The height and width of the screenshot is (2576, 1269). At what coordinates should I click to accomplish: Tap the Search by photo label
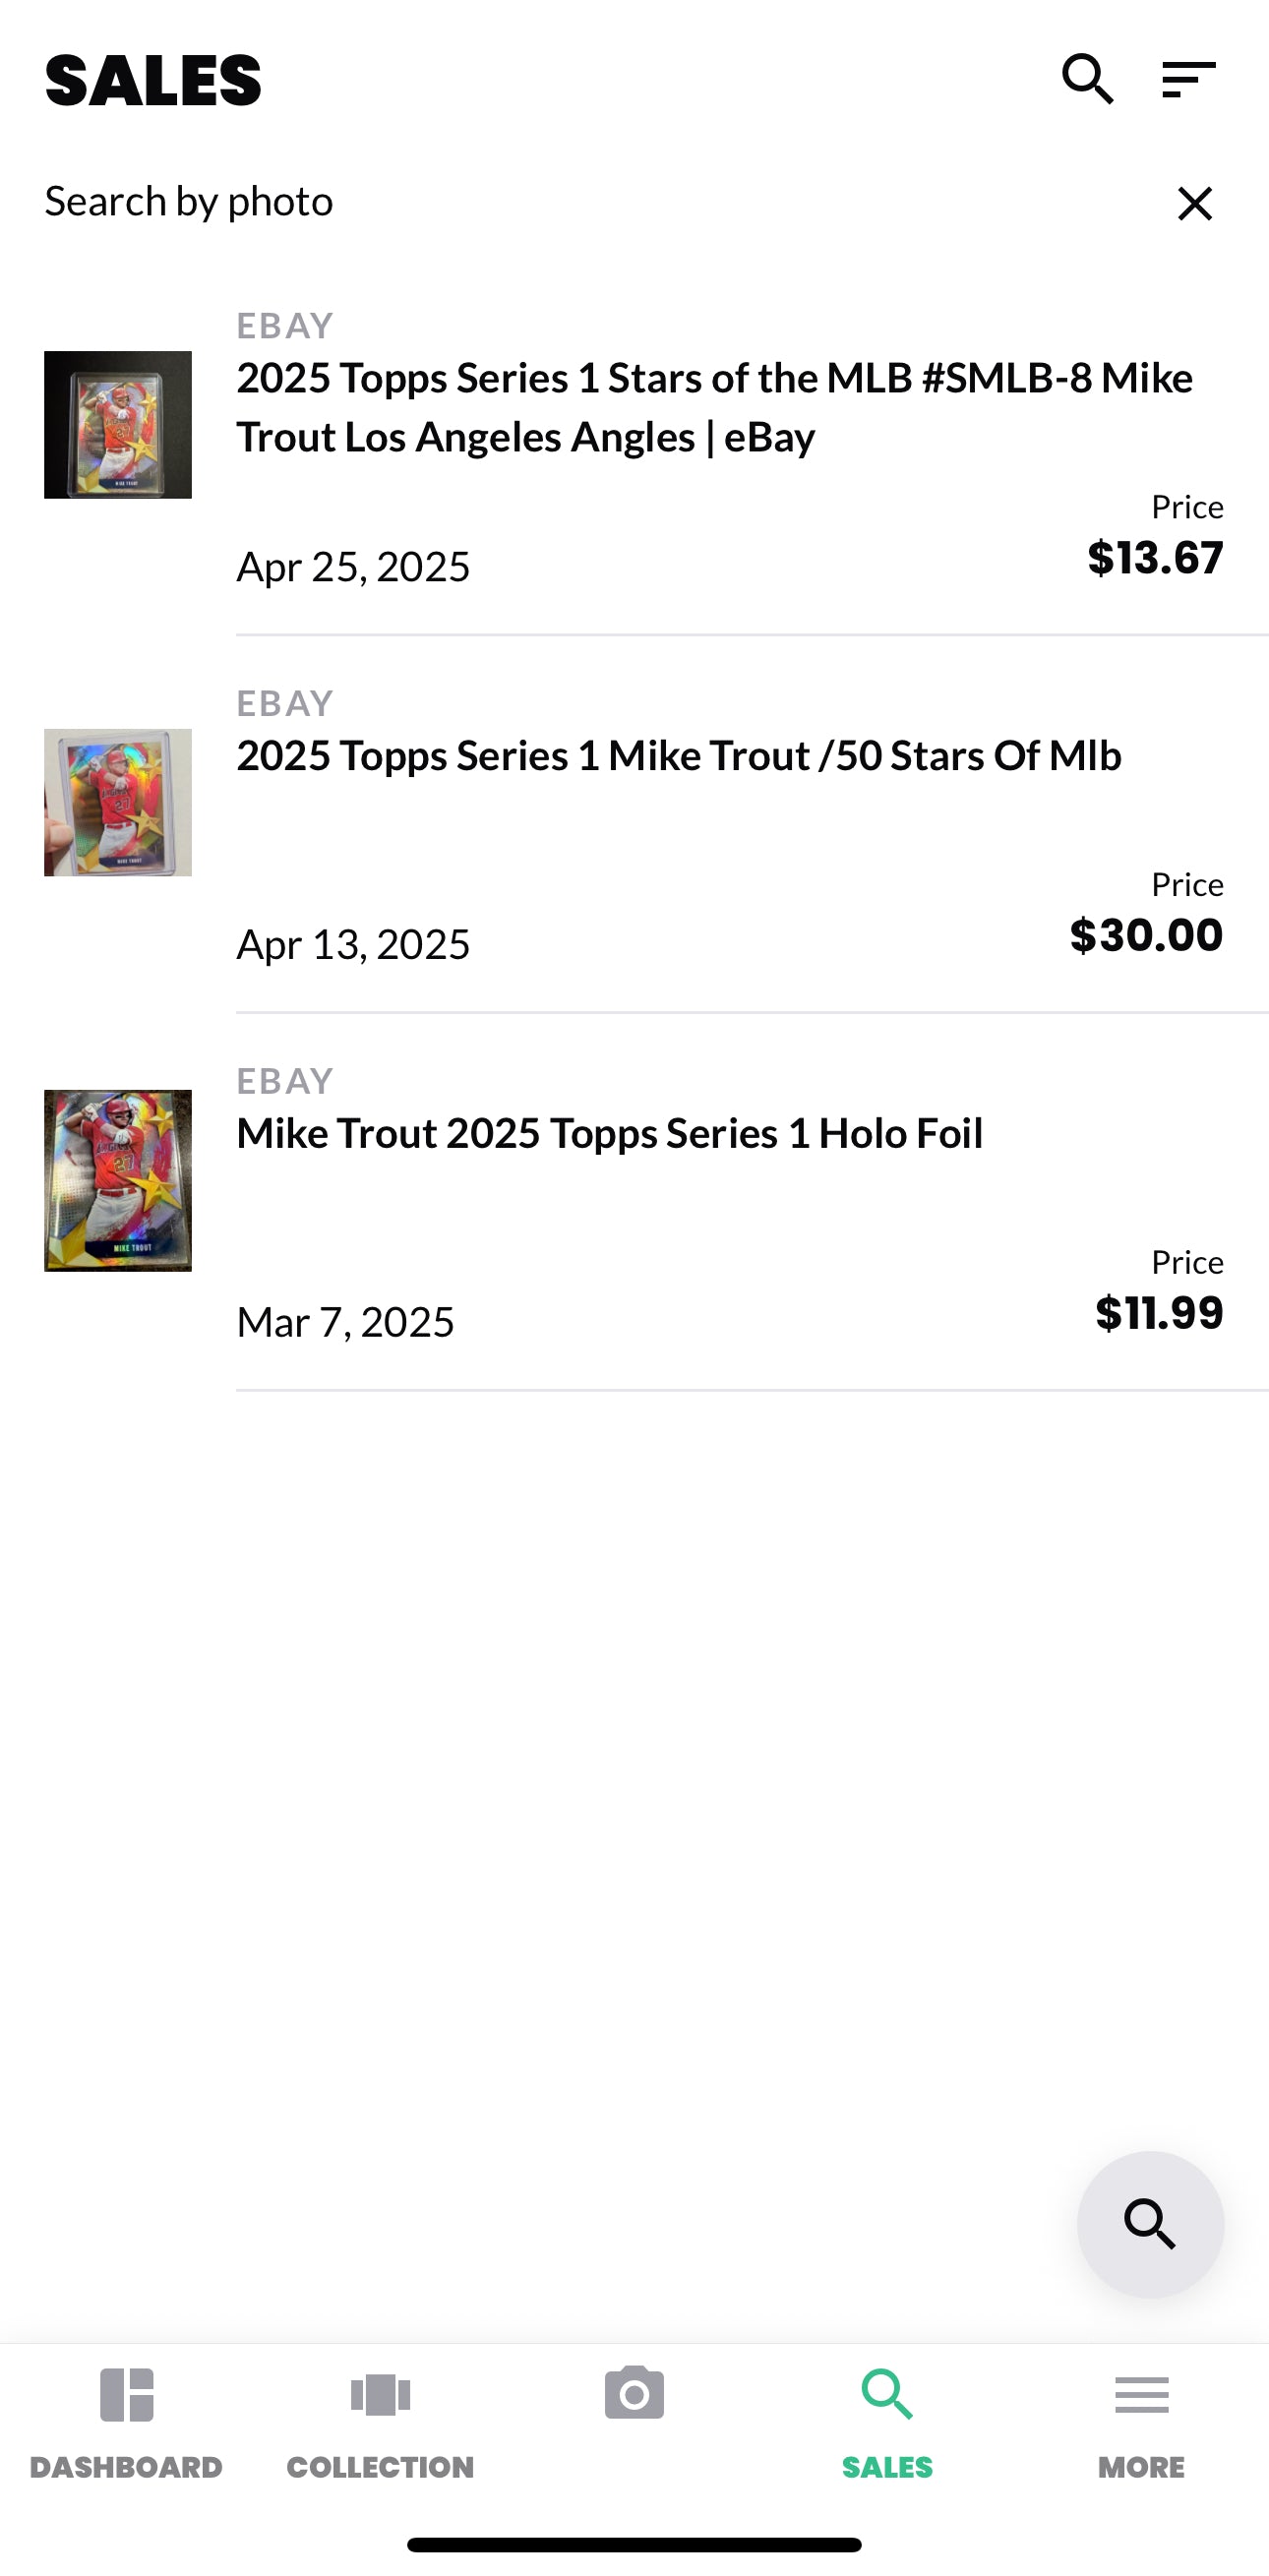click(189, 202)
